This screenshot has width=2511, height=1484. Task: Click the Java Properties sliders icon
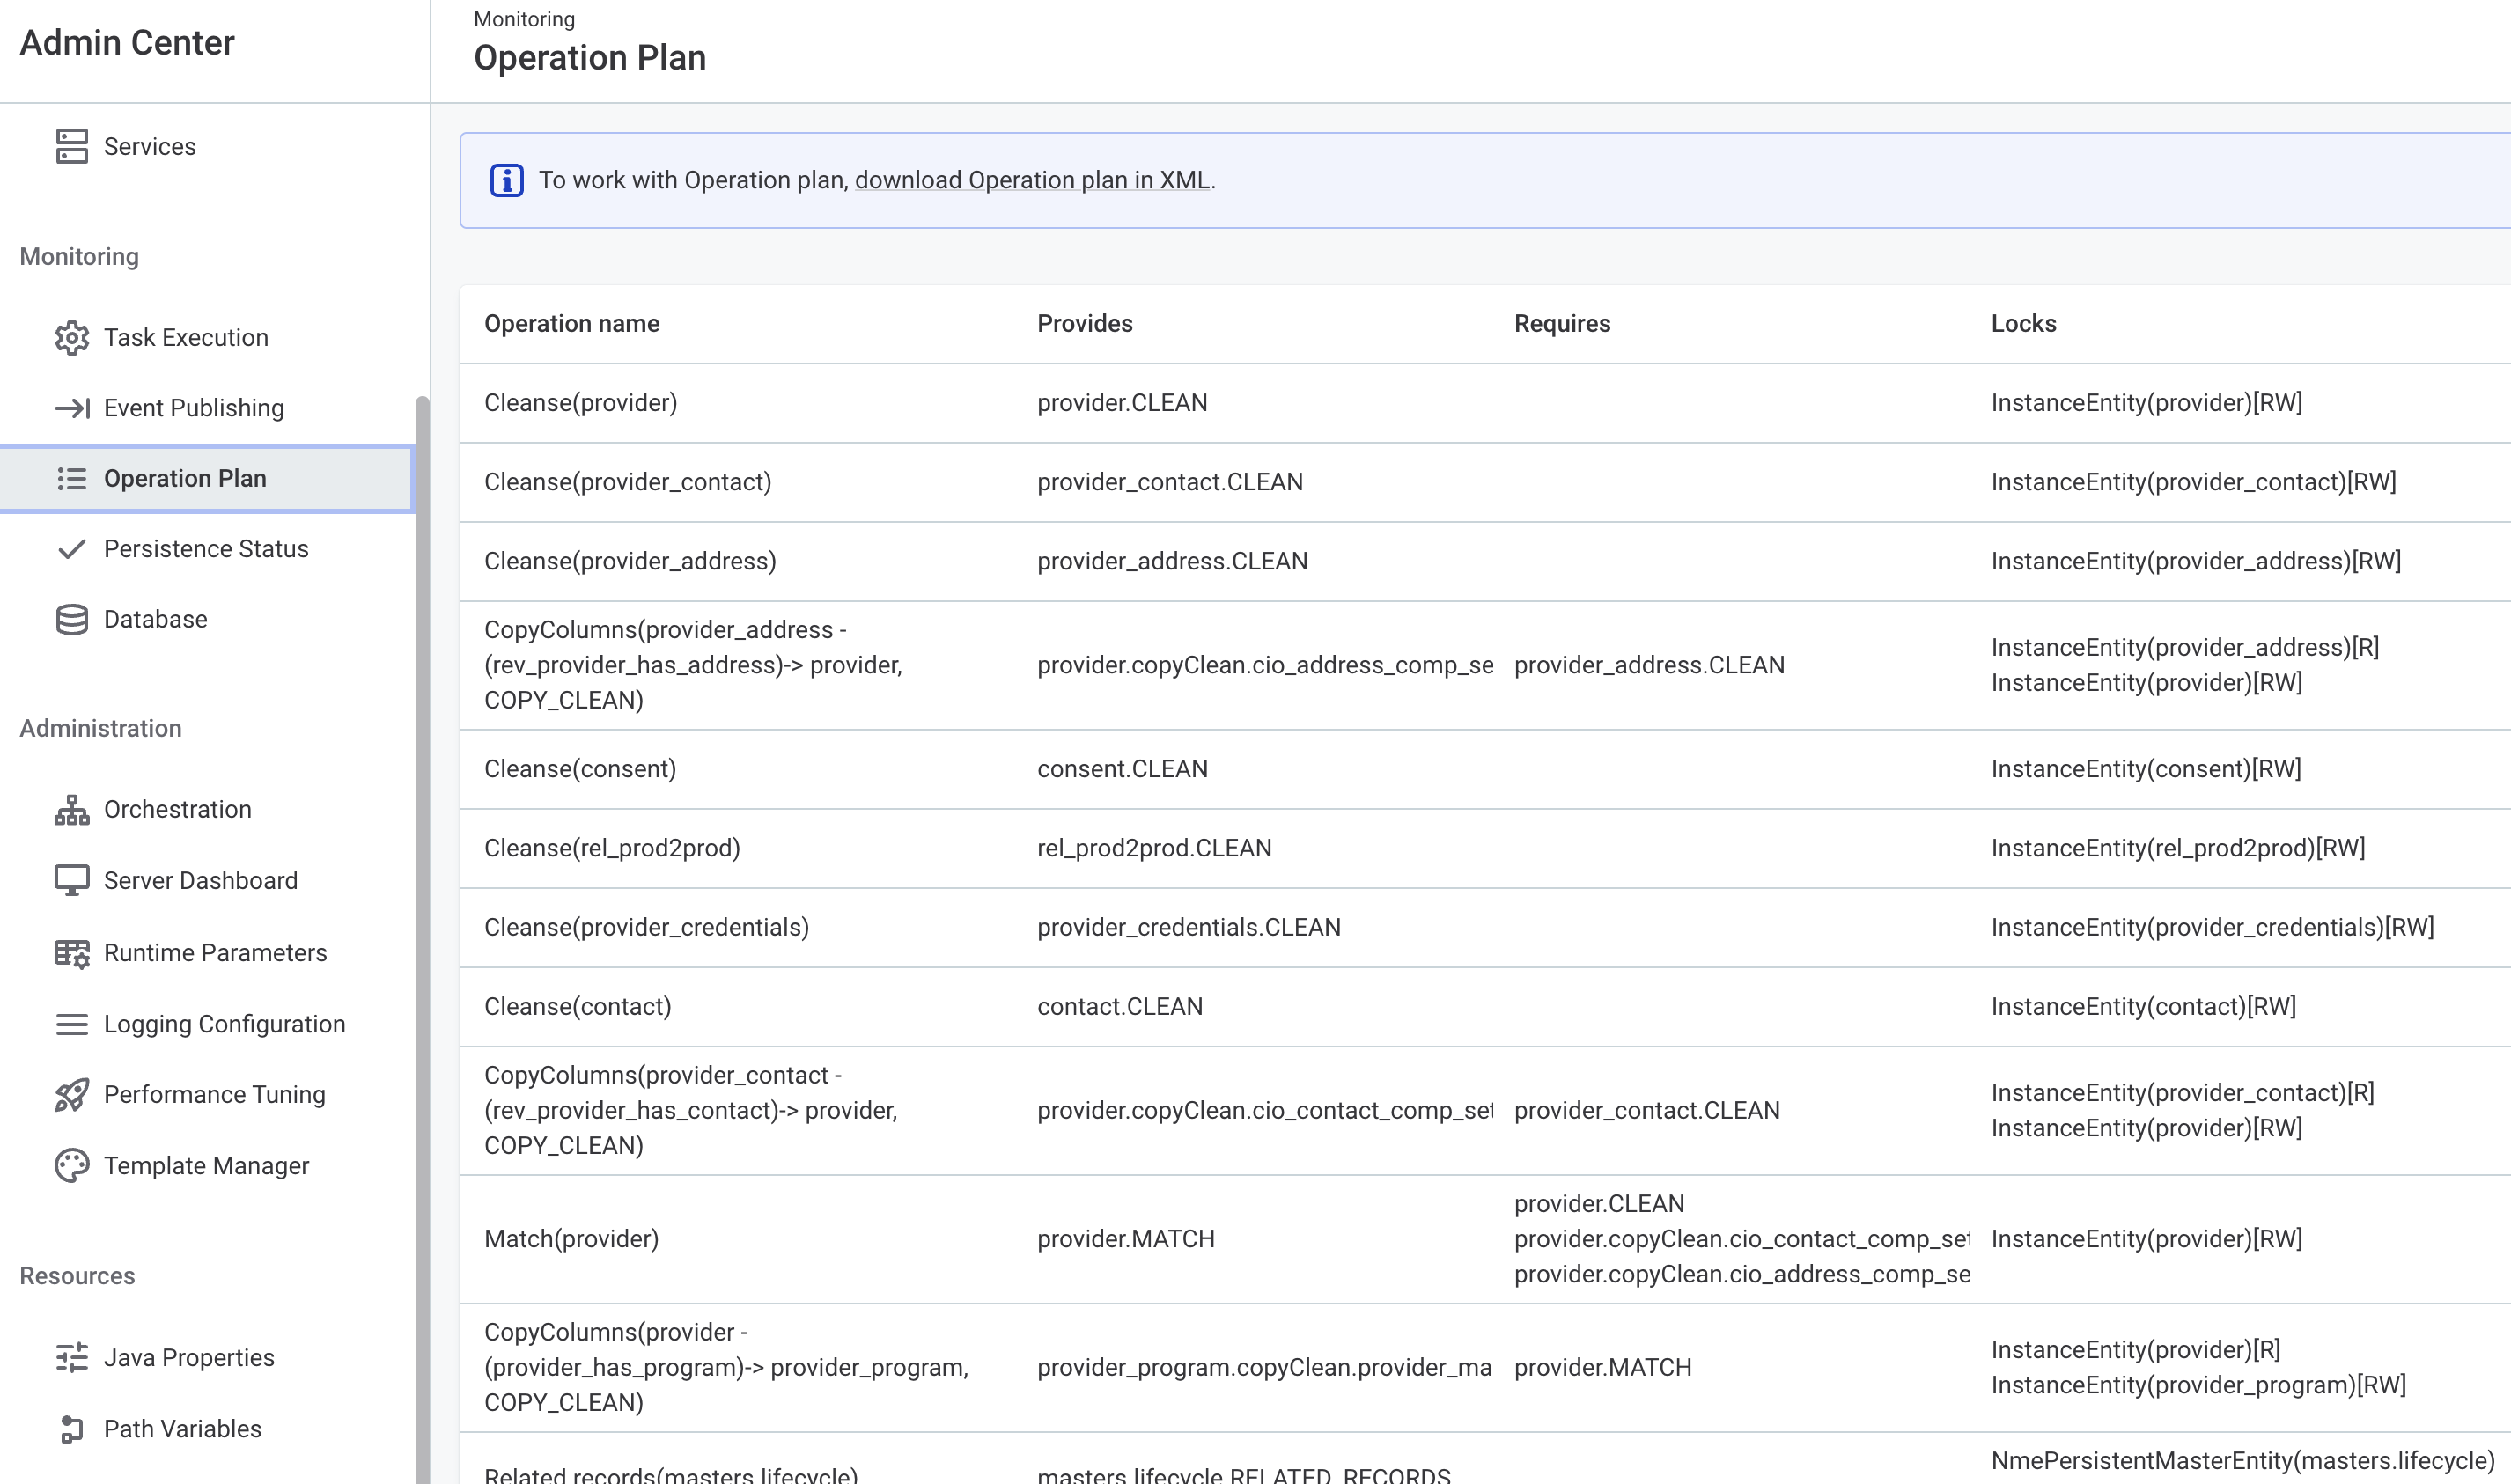(71, 1357)
